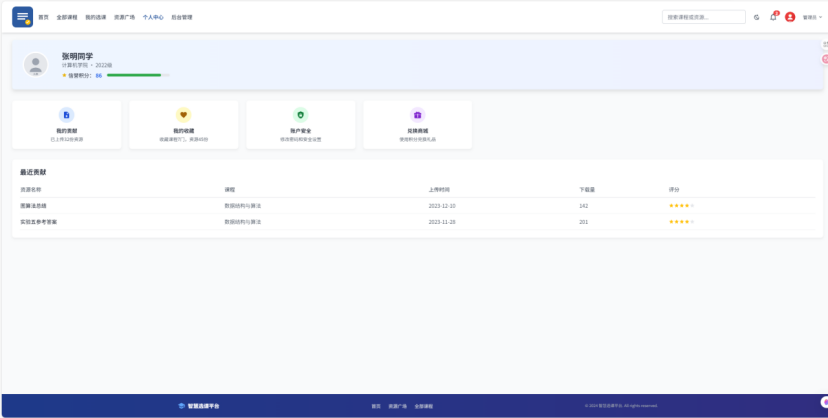Open 后台管理 in the top navigation
Viewport: 828px width, 418px height.
pos(182,17)
